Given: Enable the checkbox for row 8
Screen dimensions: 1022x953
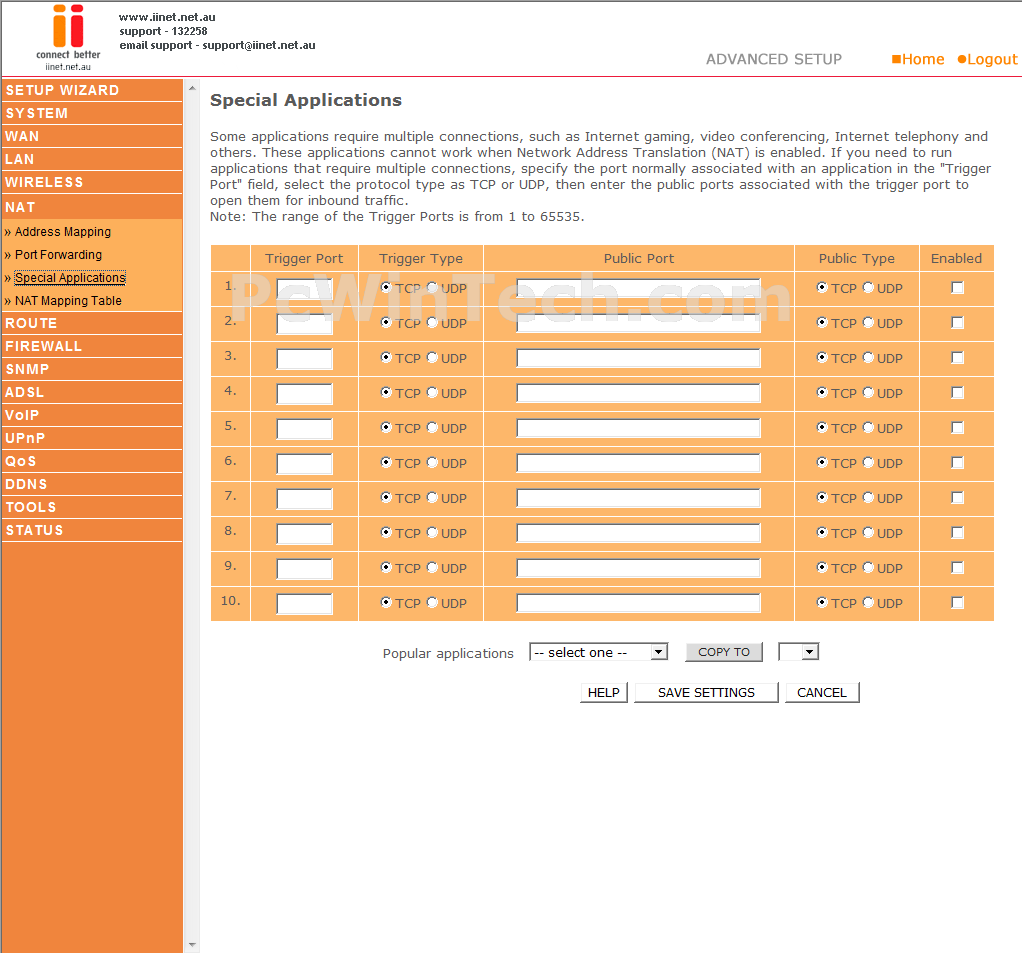Looking at the screenshot, I should point(957,533).
